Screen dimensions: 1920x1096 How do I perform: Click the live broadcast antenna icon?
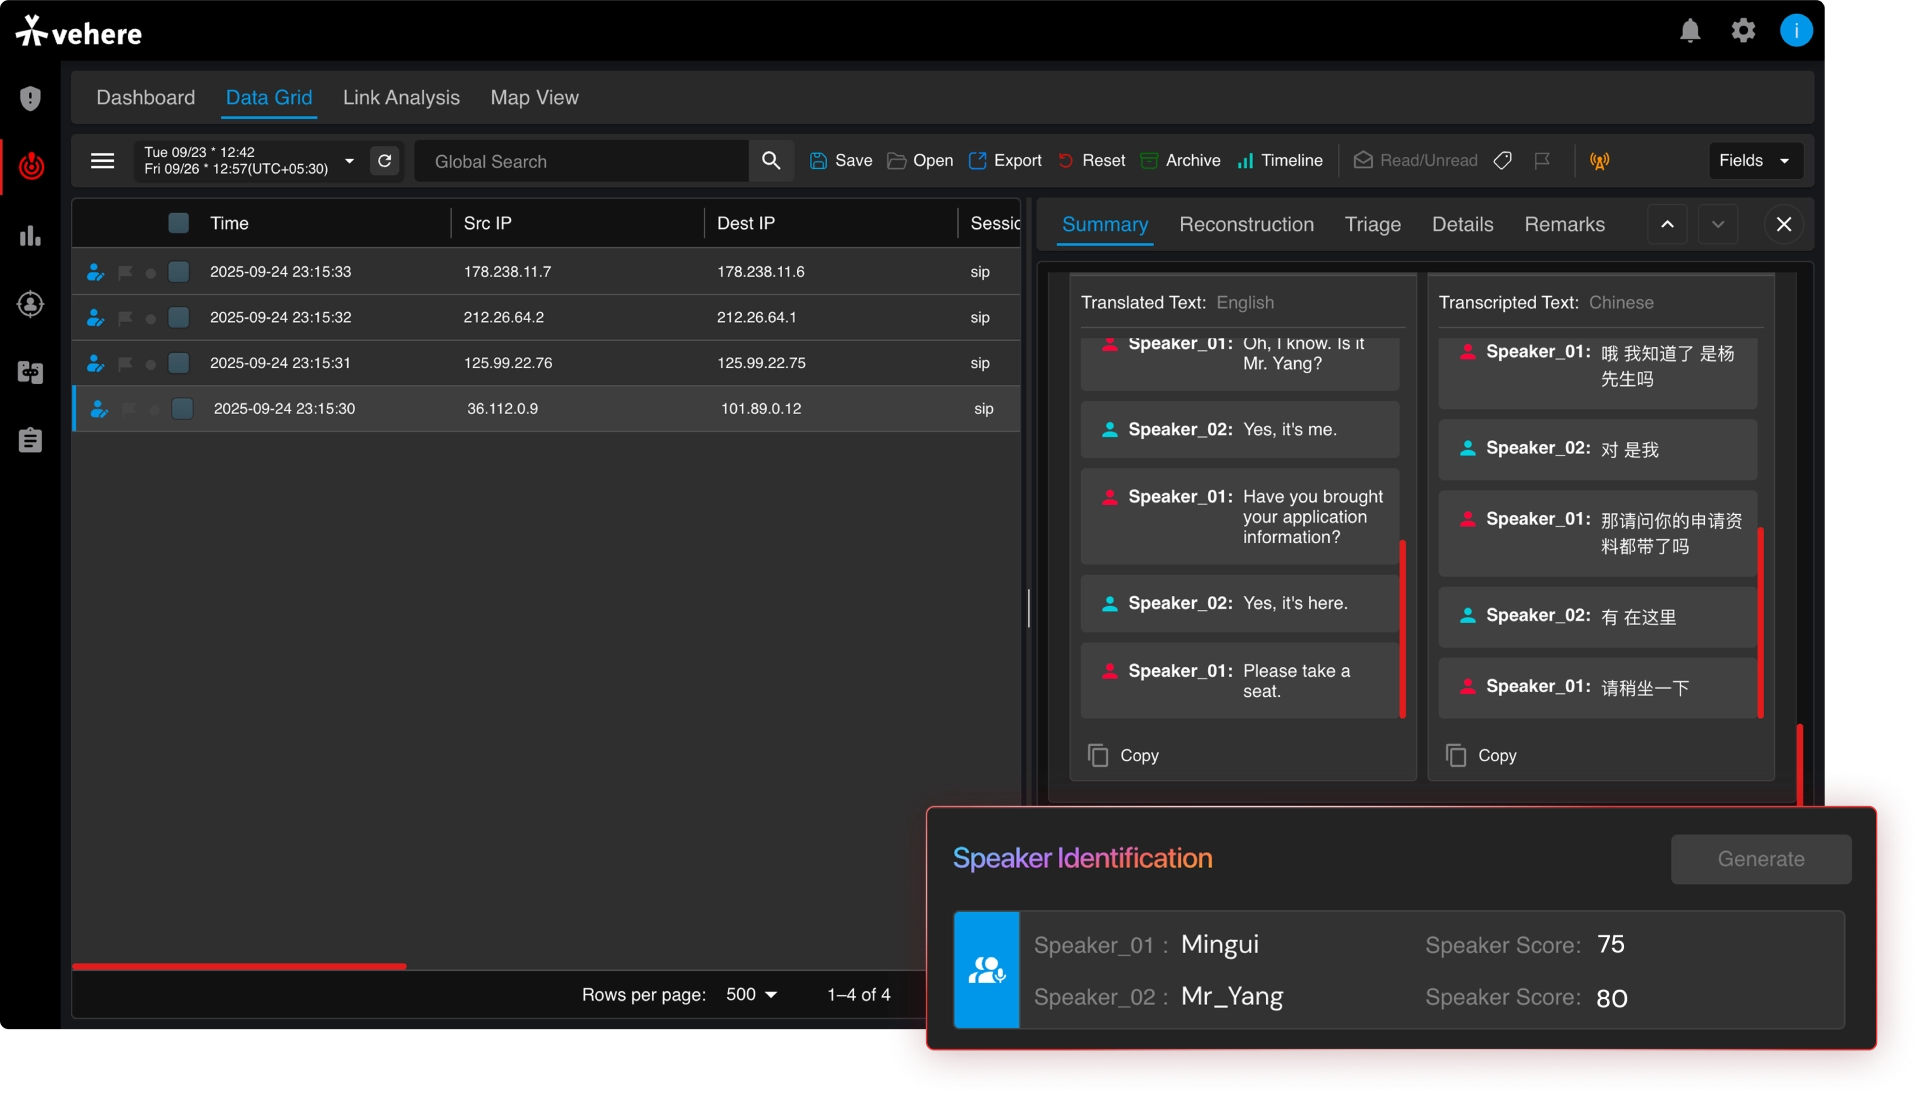click(x=1599, y=161)
